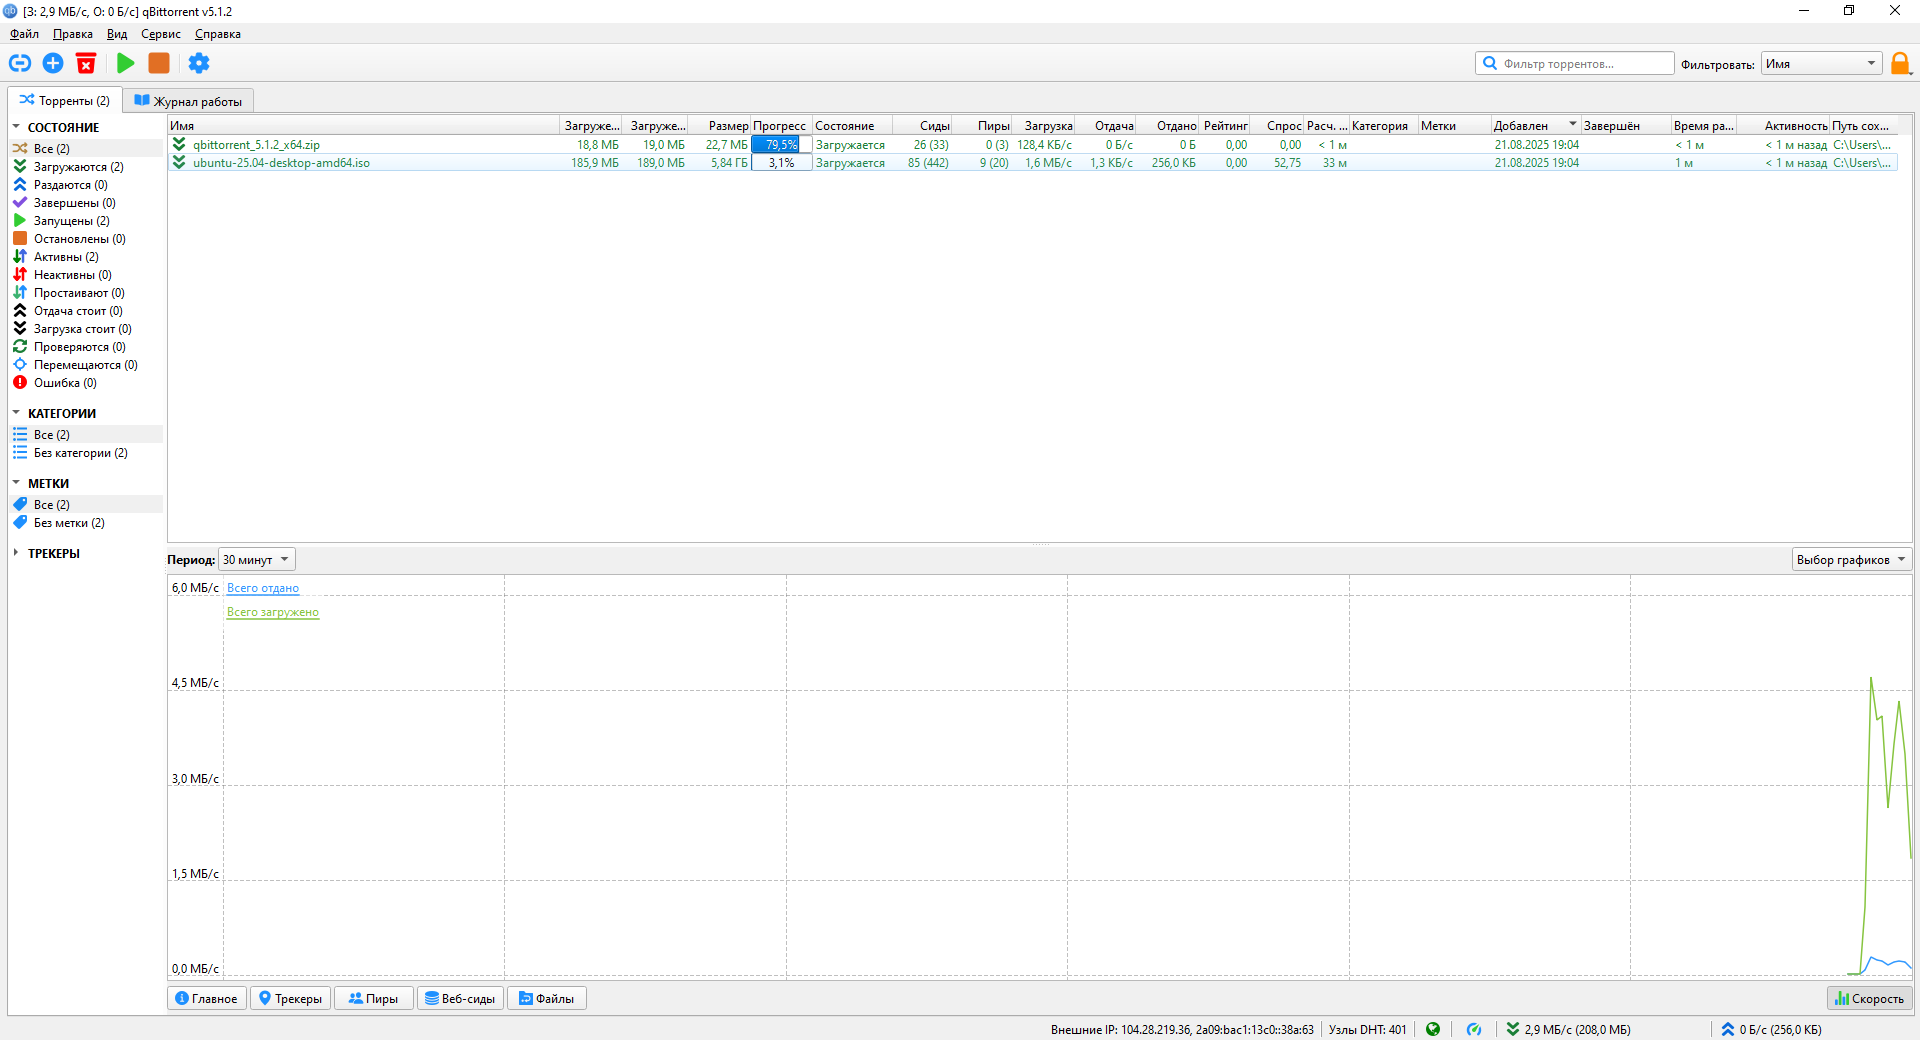
Task: Sort by the Прогресс column header
Action: (x=781, y=126)
